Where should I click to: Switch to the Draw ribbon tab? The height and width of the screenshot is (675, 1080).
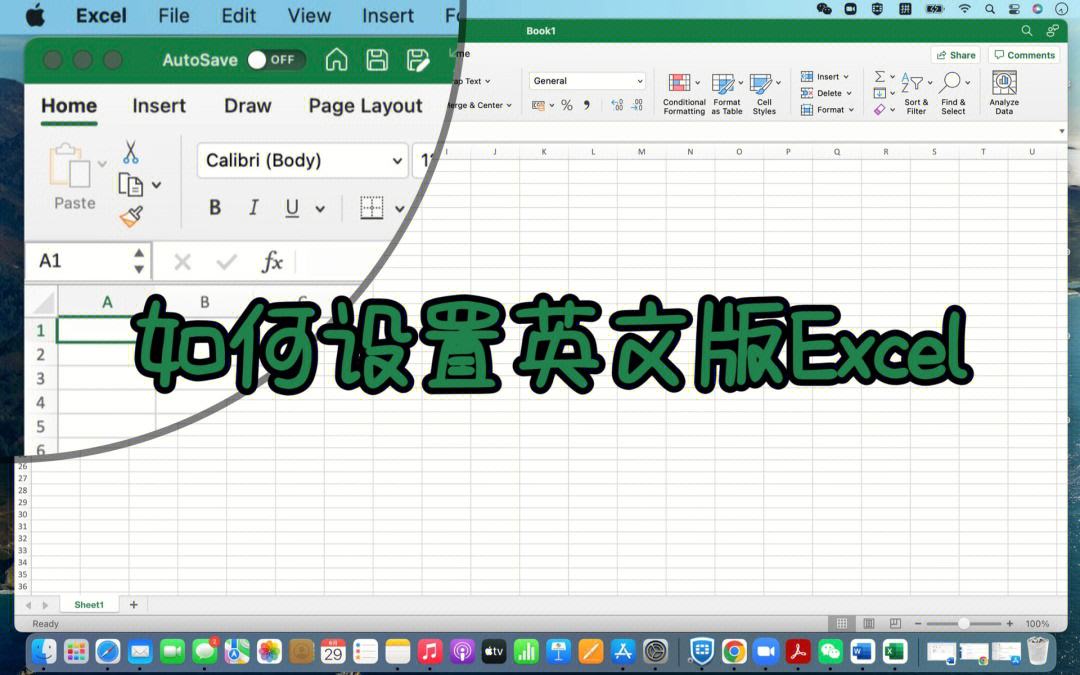point(247,105)
